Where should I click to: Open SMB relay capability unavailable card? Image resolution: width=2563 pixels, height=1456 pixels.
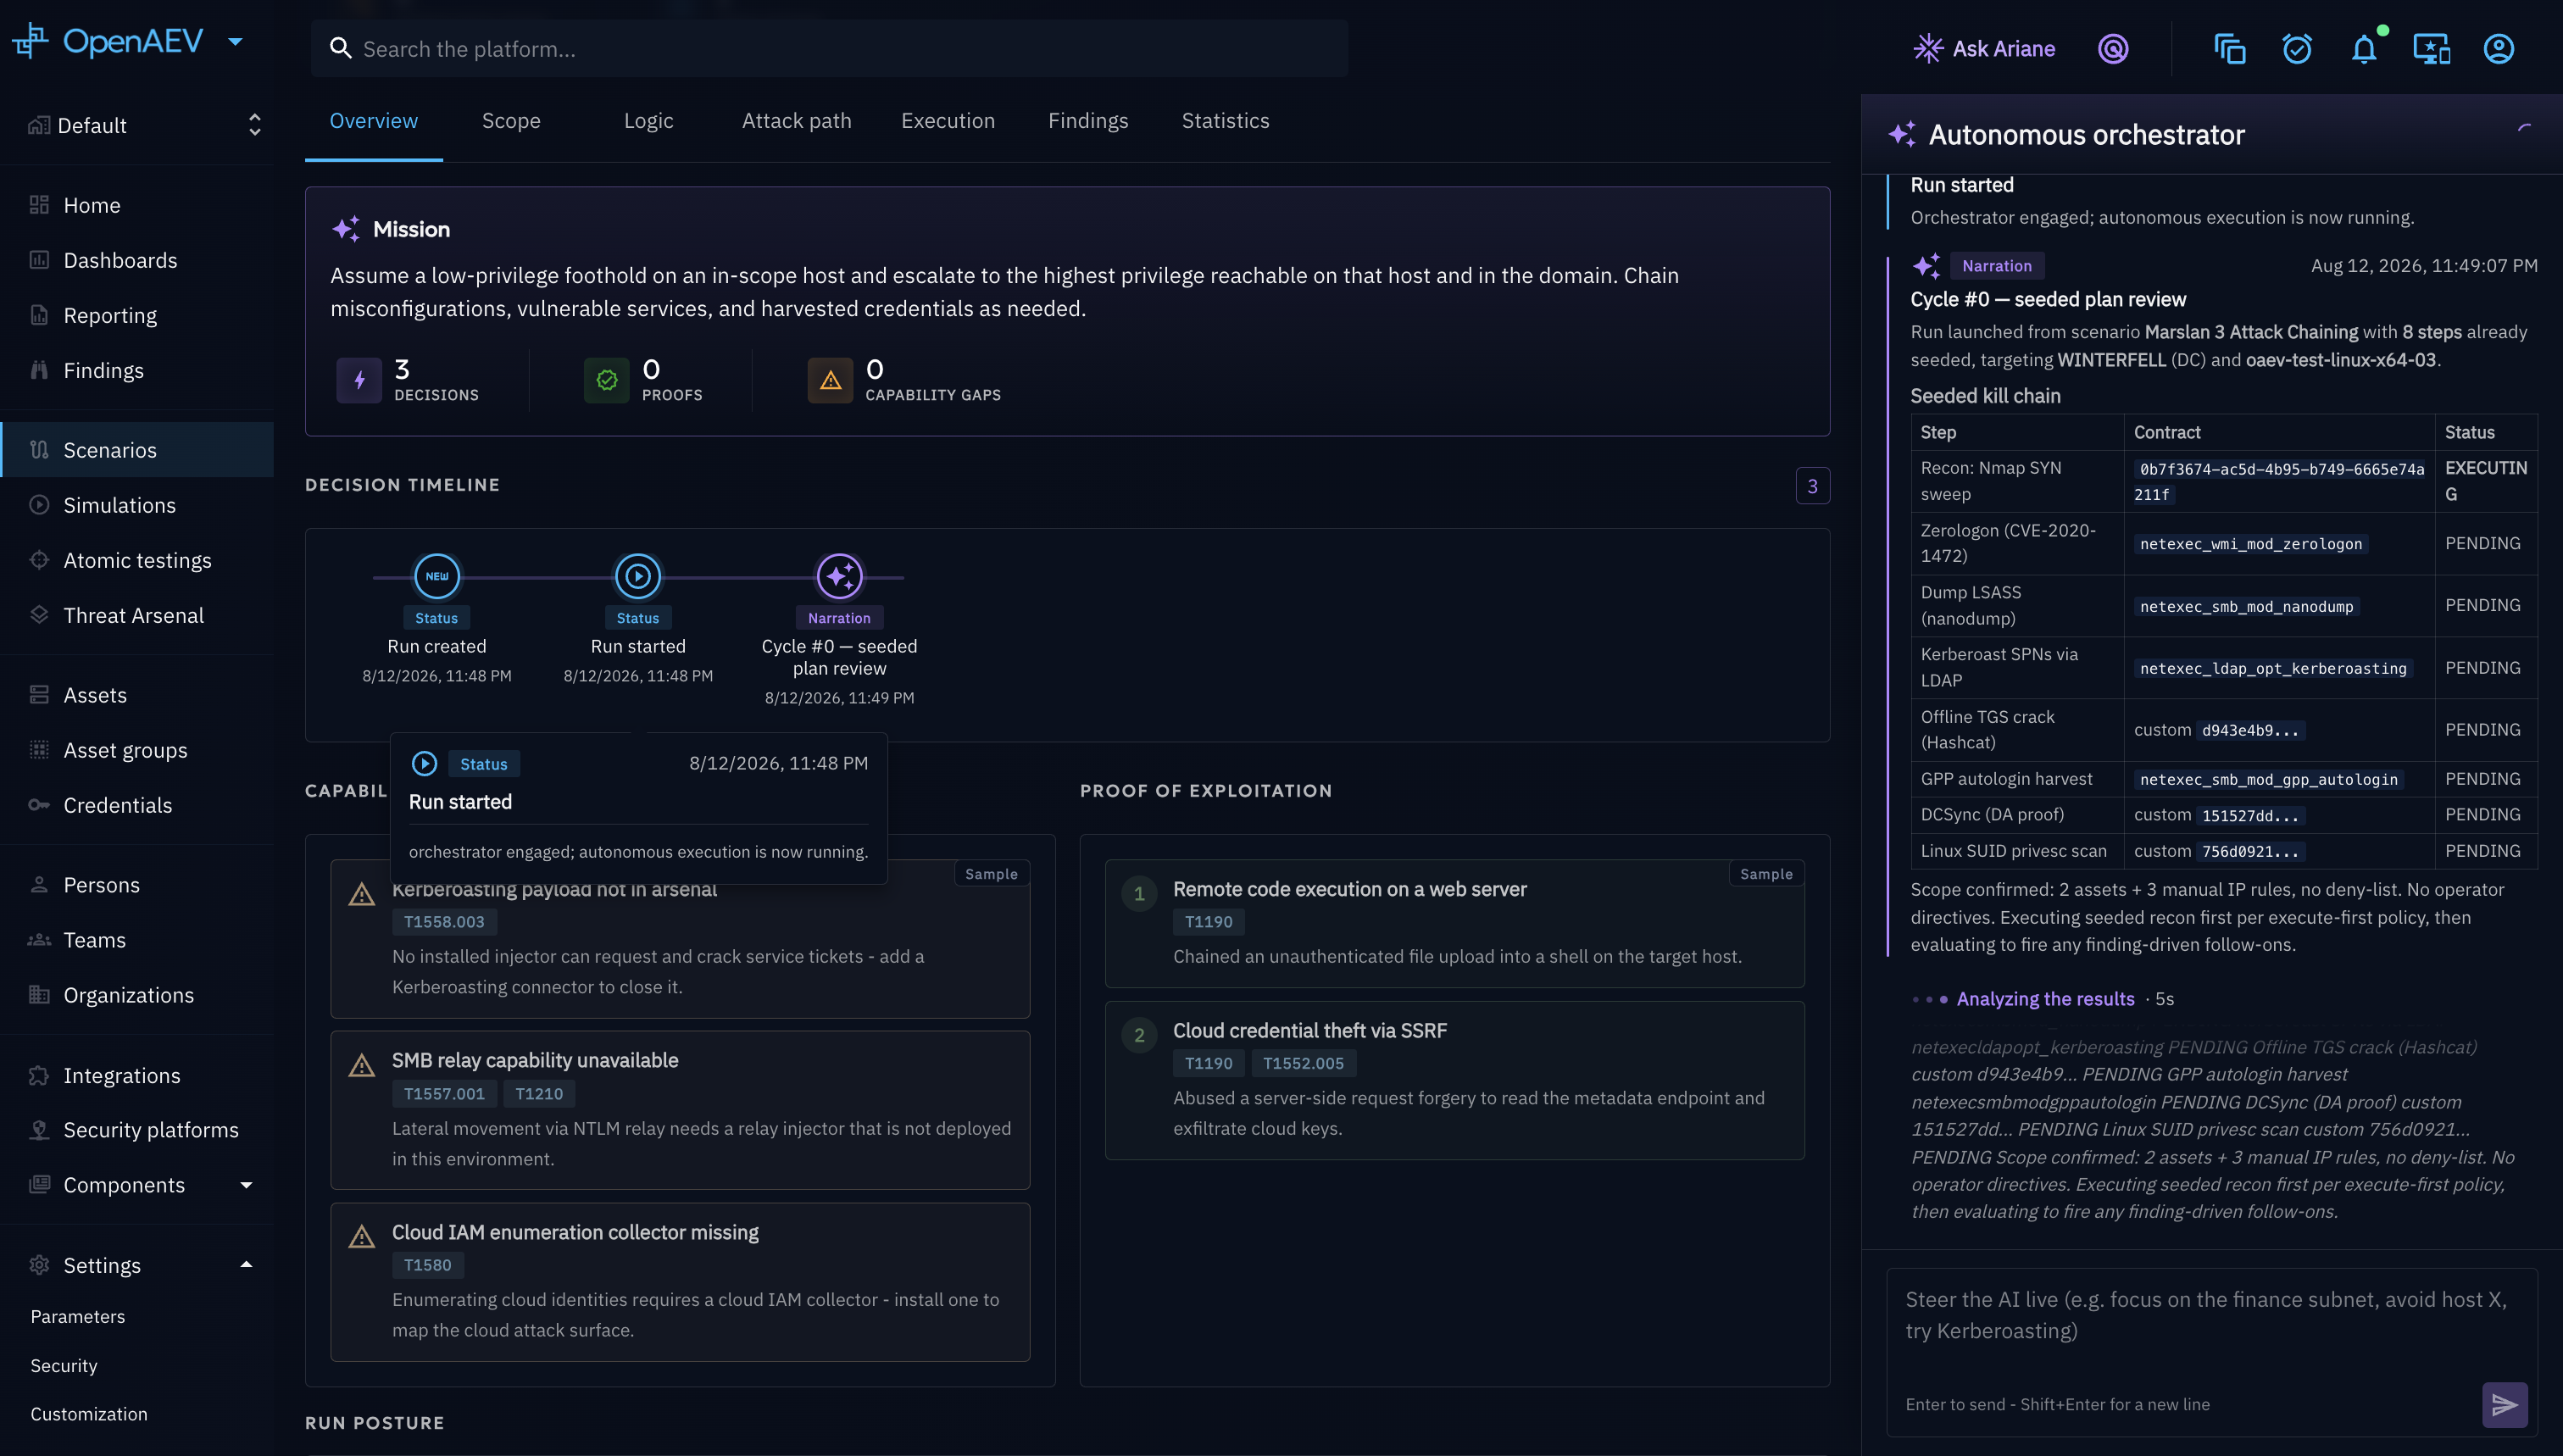(680, 1109)
